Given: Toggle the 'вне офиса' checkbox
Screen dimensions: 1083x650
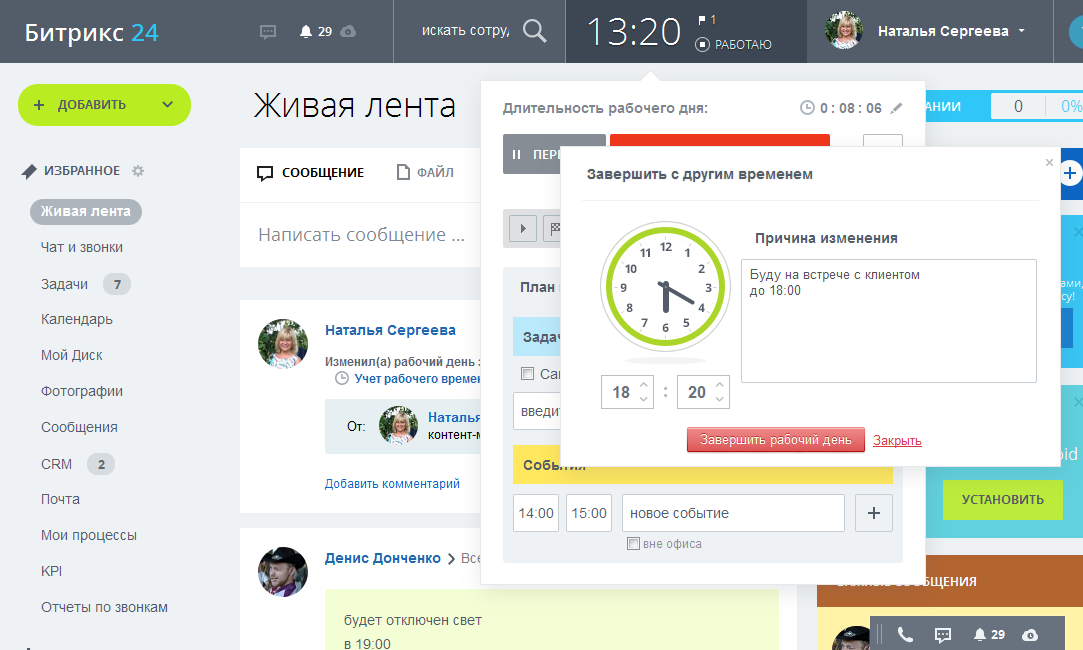Looking at the screenshot, I should (x=633, y=544).
